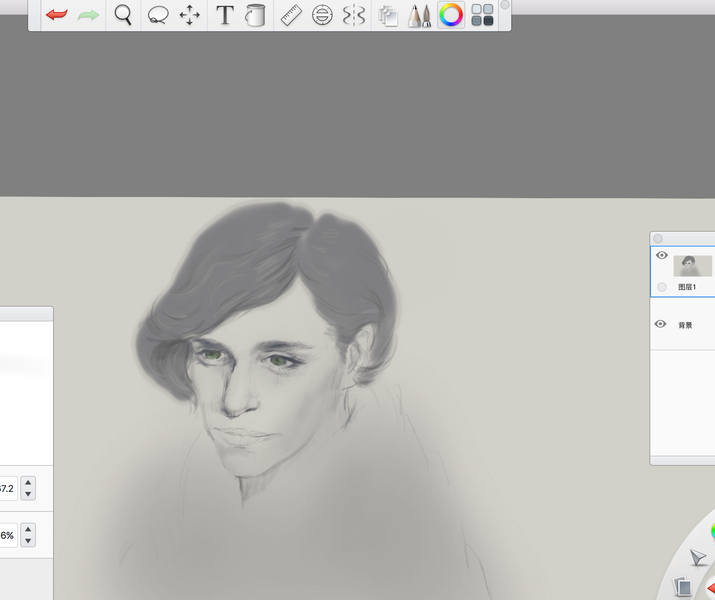Select the 图层1 layer thumbnail
The width and height of the screenshot is (715, 600).
tap(693, 266)
